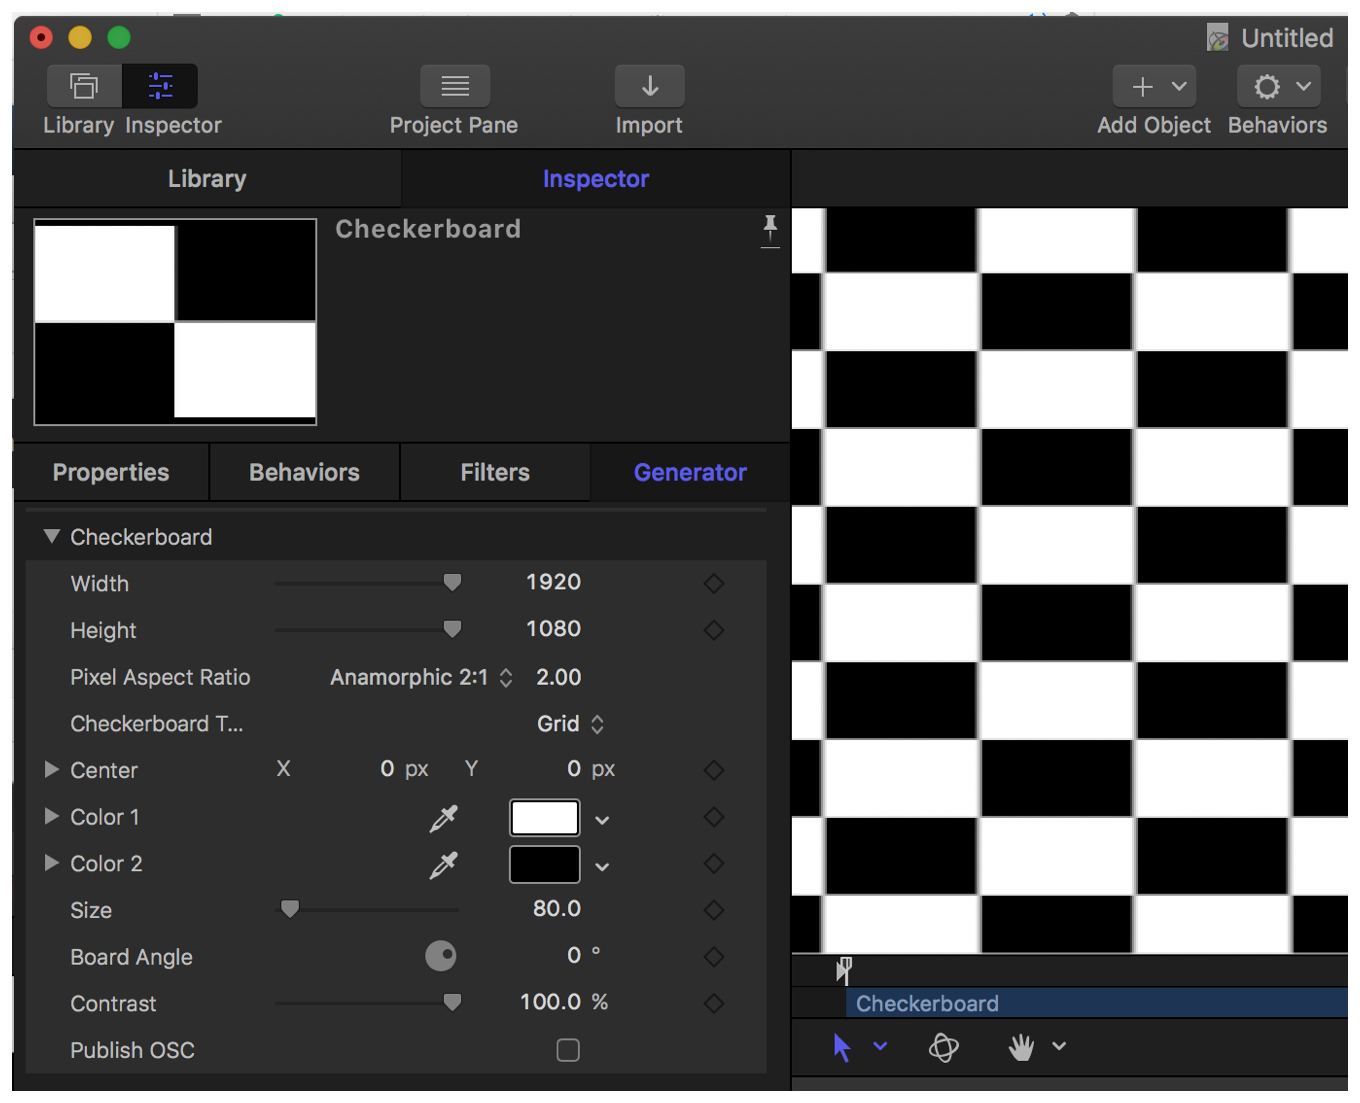Screen dimensions: 1360x1103
Task: Pin the Inspector with the pin icon
Action: 770,229
